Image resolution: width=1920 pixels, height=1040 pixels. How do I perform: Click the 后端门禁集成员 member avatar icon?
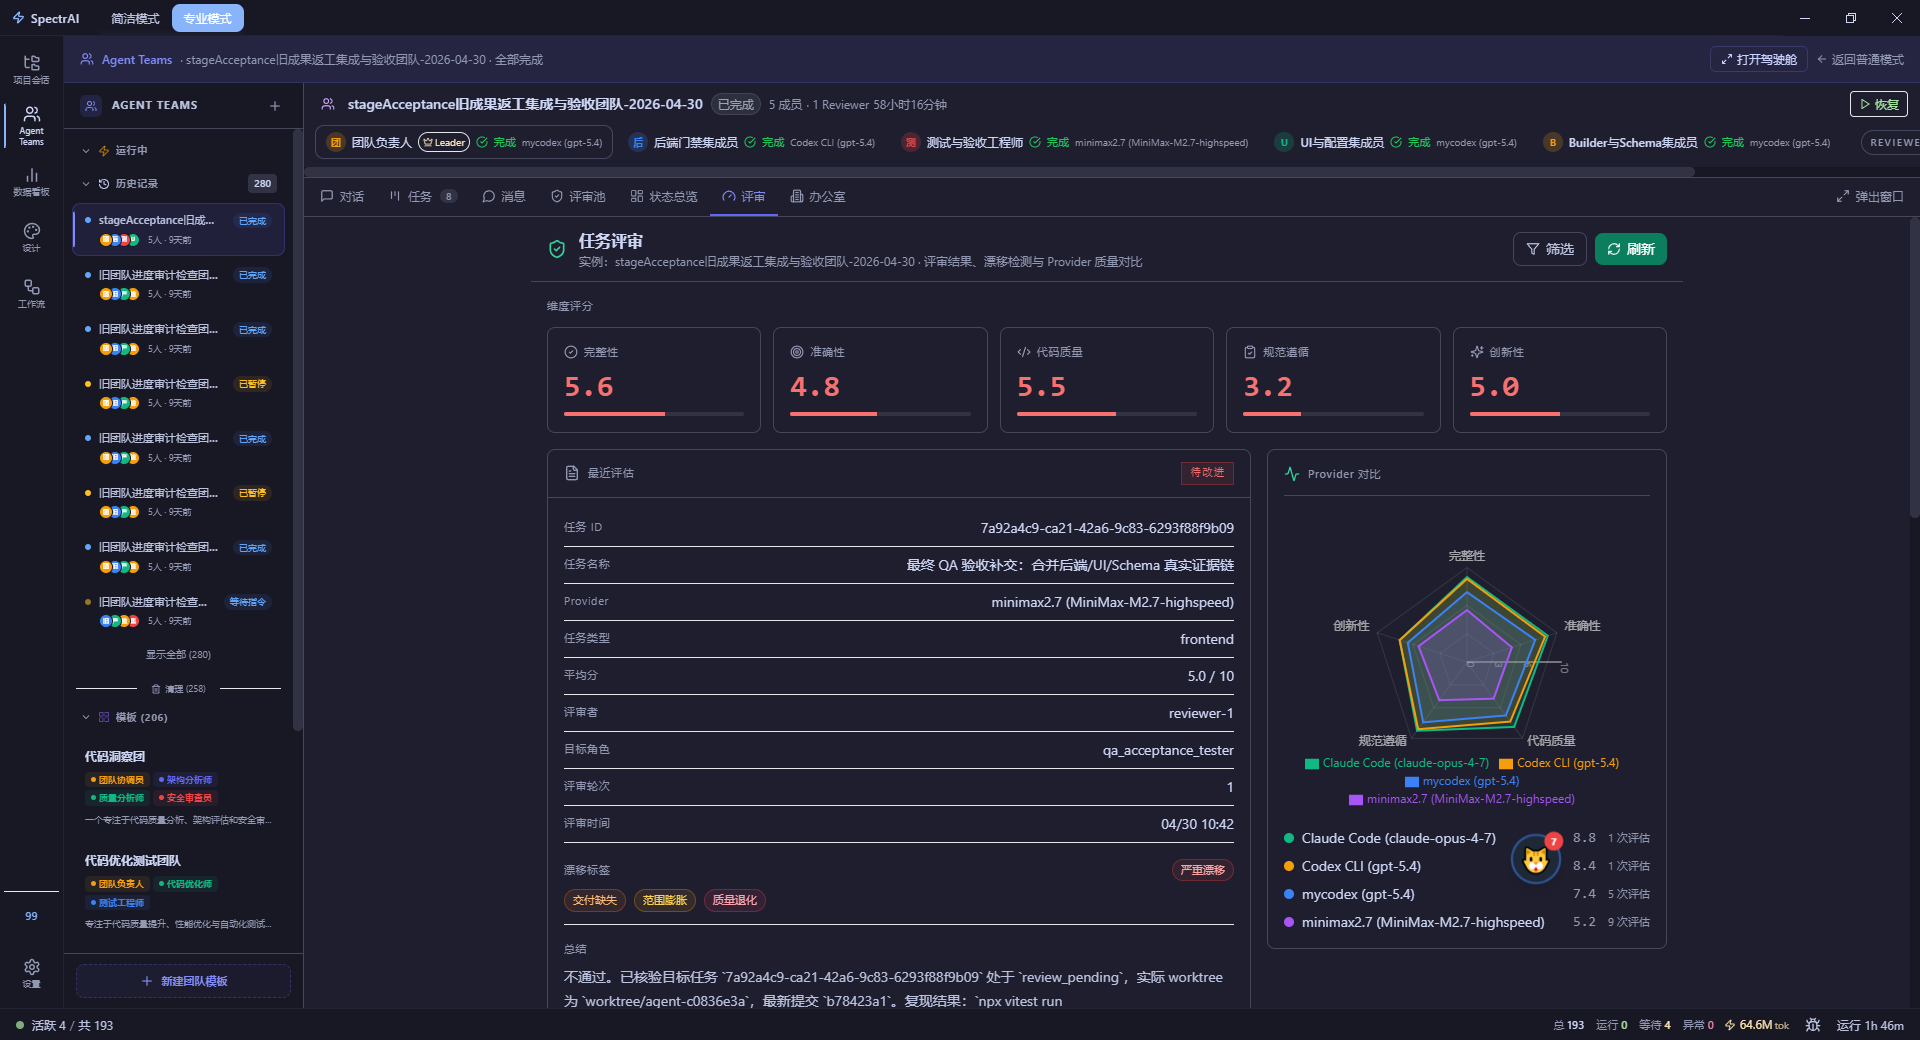[x=637, y=142]
